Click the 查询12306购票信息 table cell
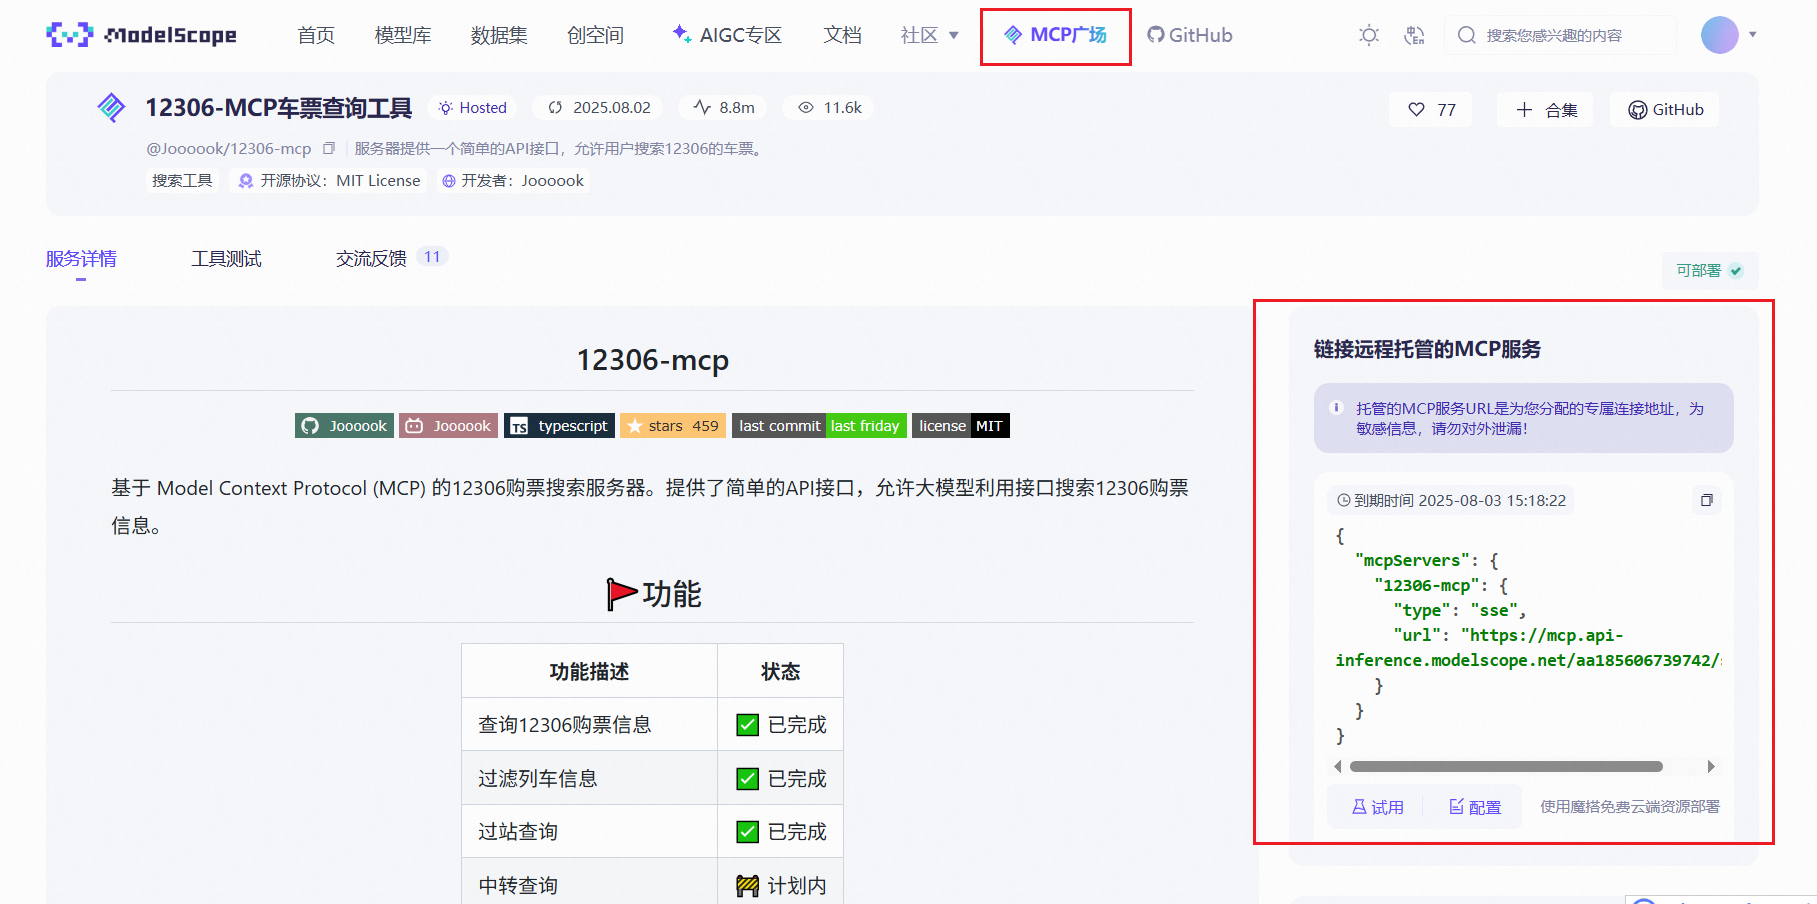Image resolution: width=1817 pixels, height=904 pixels. coord(589,725)
